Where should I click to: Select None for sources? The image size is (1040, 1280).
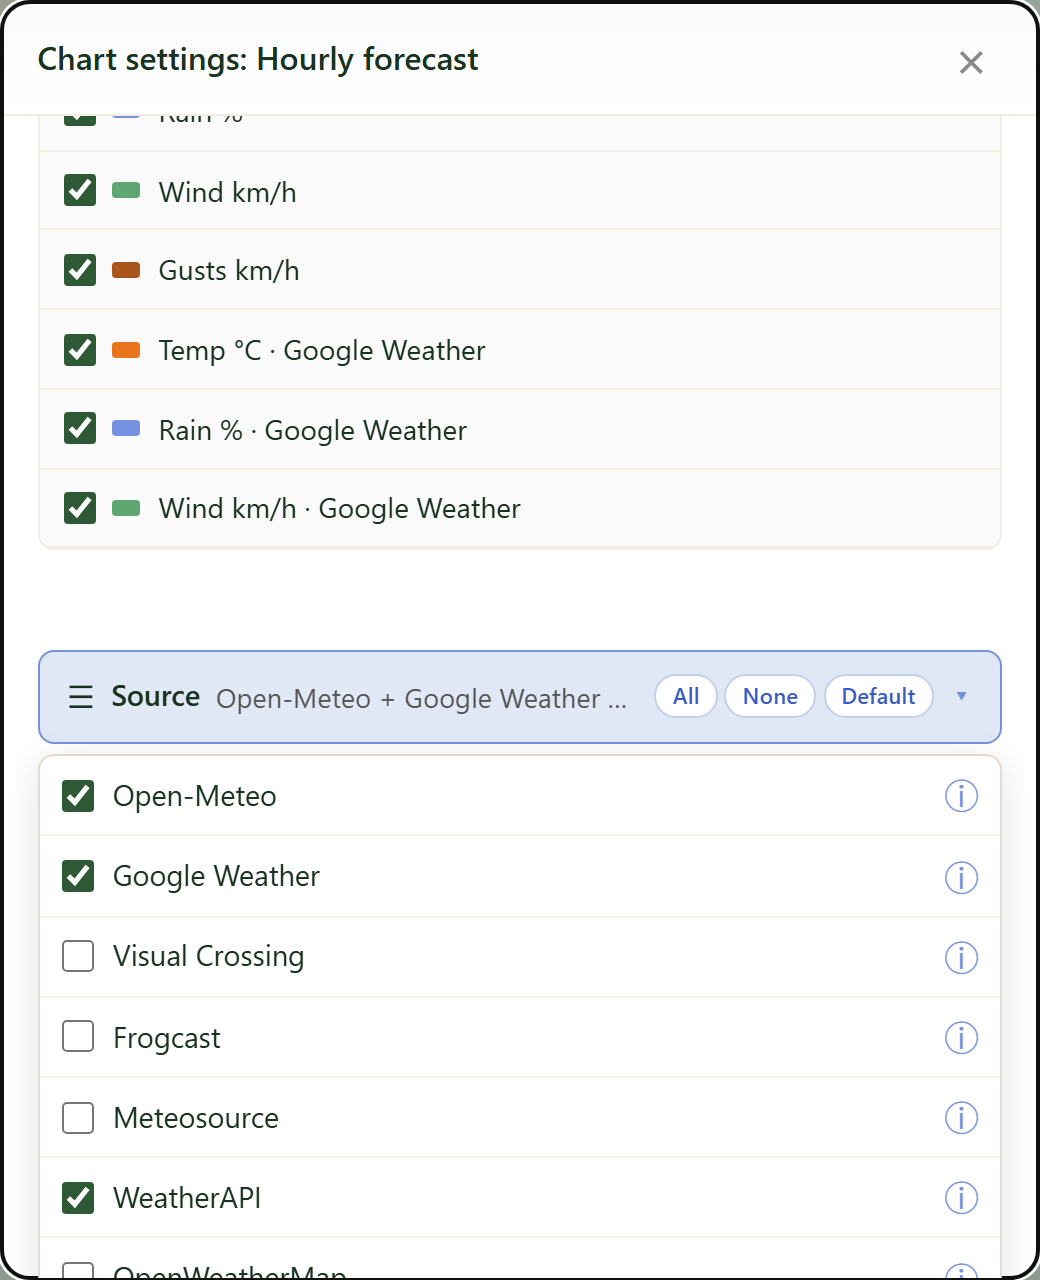(x=770, y=696)
